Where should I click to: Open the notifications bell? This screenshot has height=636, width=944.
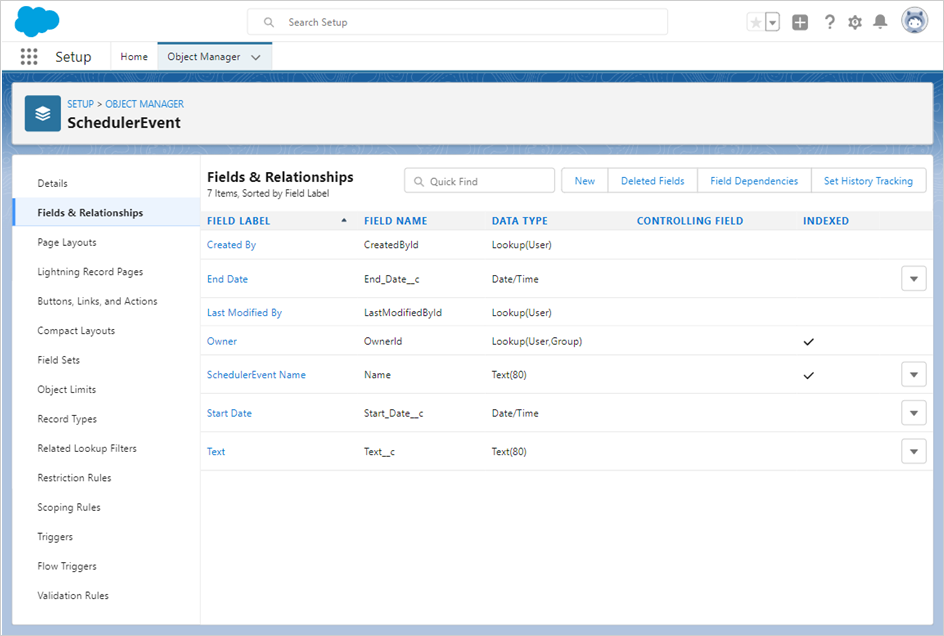pyautogui.click(x=880, y=22)
